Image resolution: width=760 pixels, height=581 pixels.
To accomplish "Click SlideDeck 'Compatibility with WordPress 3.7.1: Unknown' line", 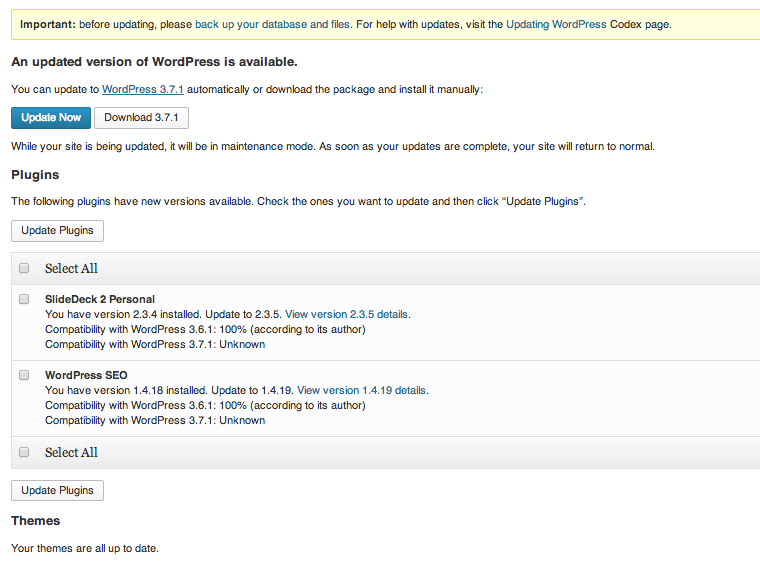I will pos(155,345).
